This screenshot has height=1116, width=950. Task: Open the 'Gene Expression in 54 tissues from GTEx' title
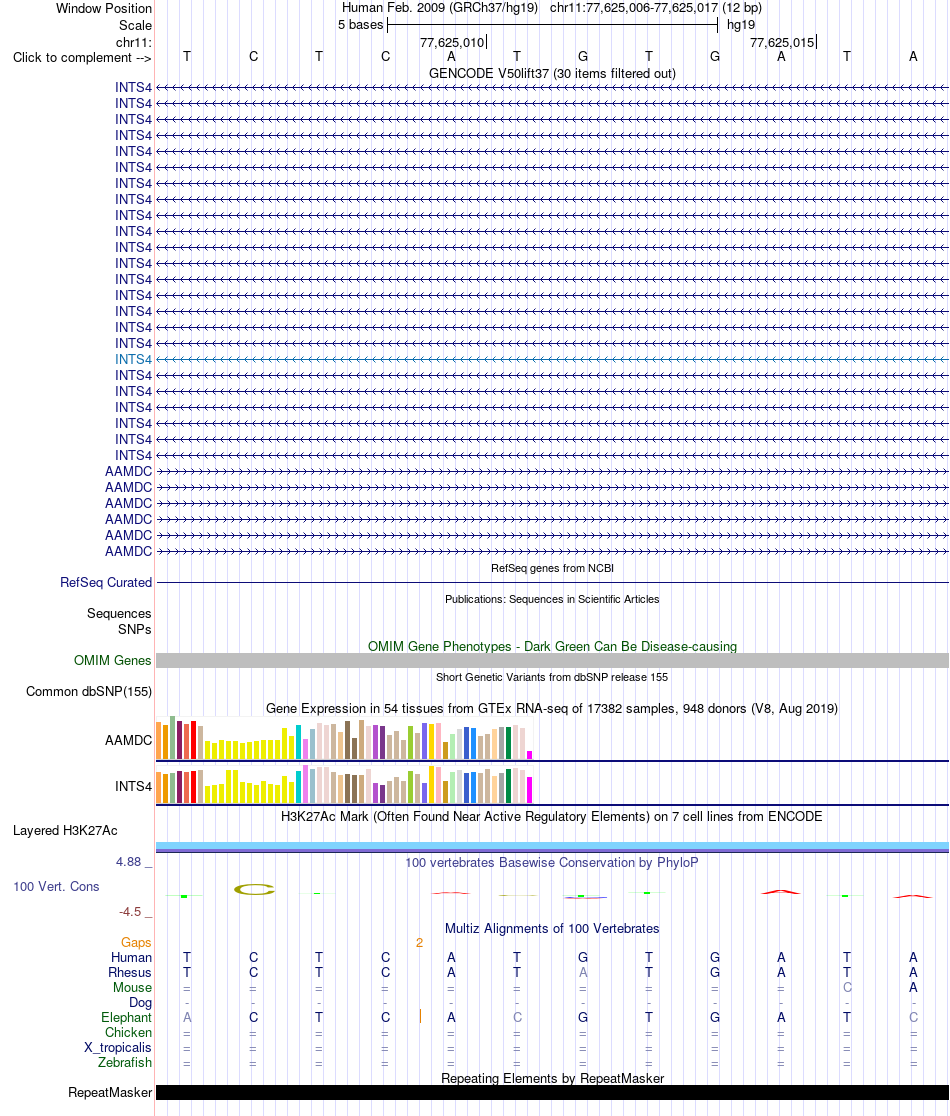point(552,708)
